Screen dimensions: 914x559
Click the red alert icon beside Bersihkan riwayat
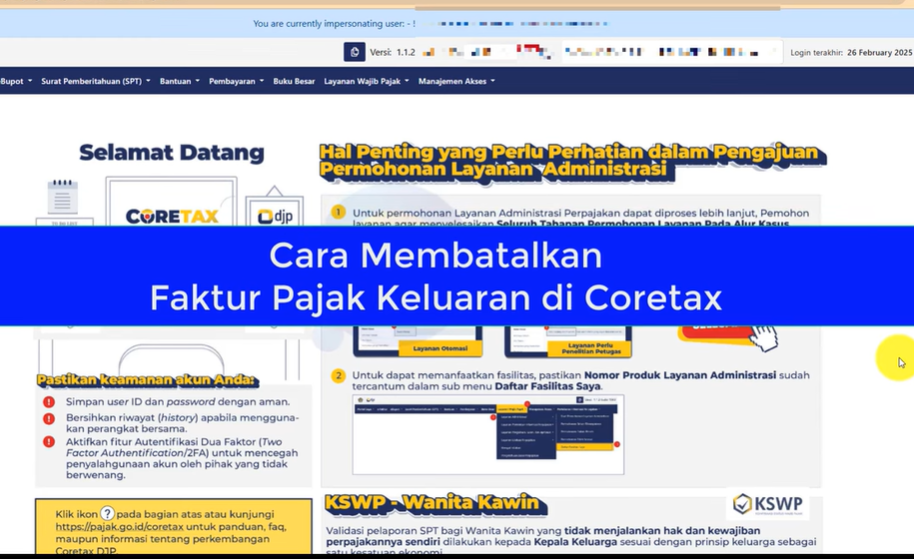pyautogui.click(x=49, y=419)
